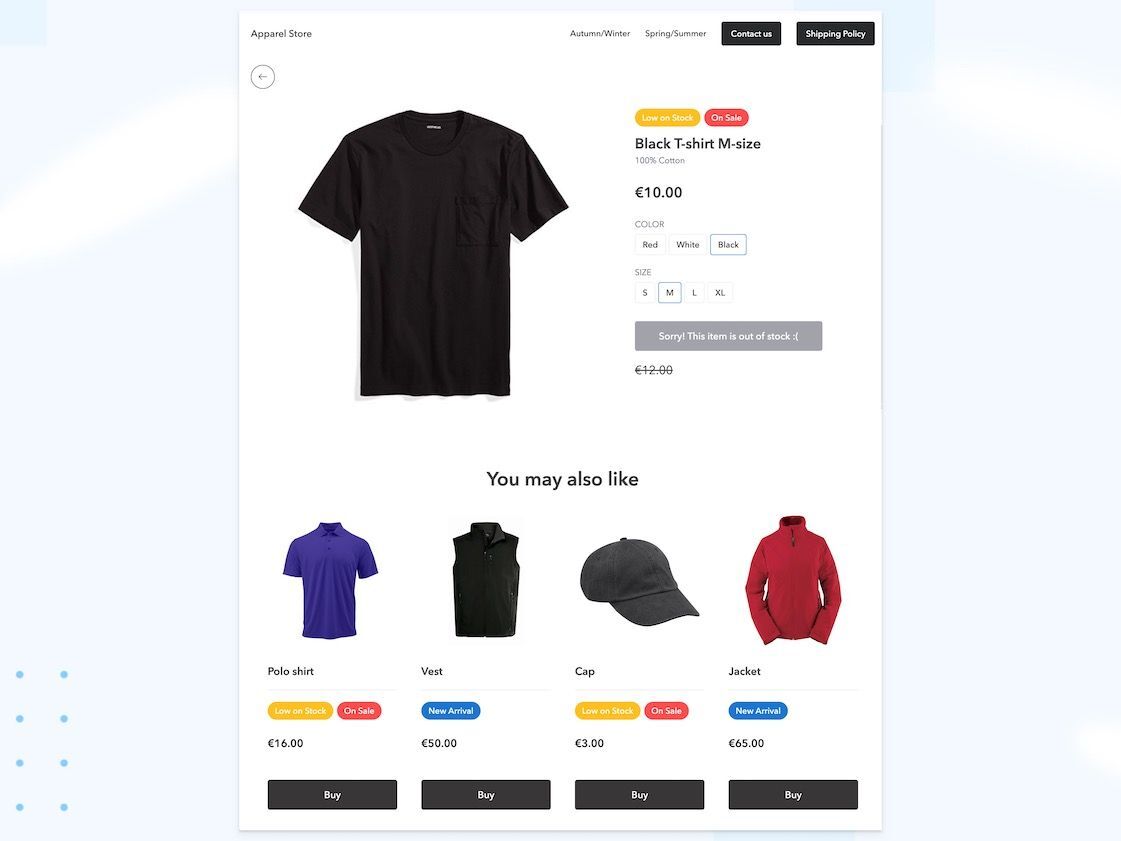1121x841 pixels.
Task: Select the Black color swatch option
Action: (729, 245)
